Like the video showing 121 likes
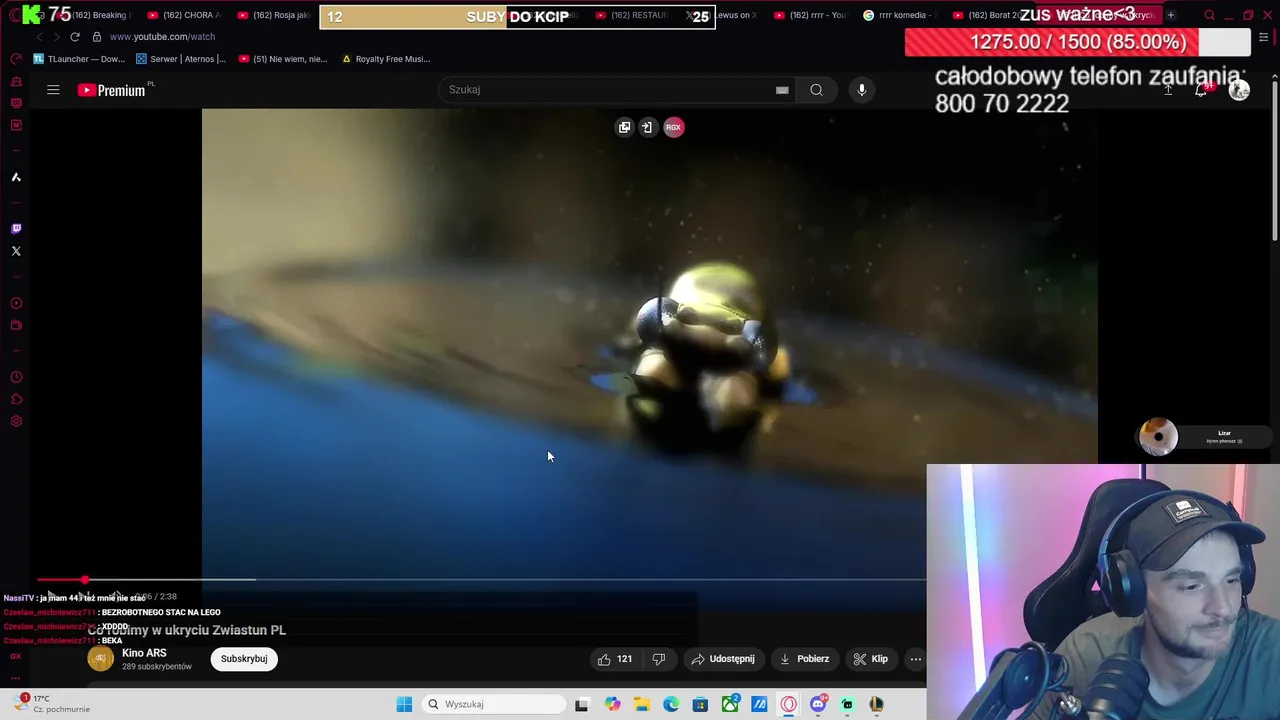1280x720 pixels. (614, 659)
